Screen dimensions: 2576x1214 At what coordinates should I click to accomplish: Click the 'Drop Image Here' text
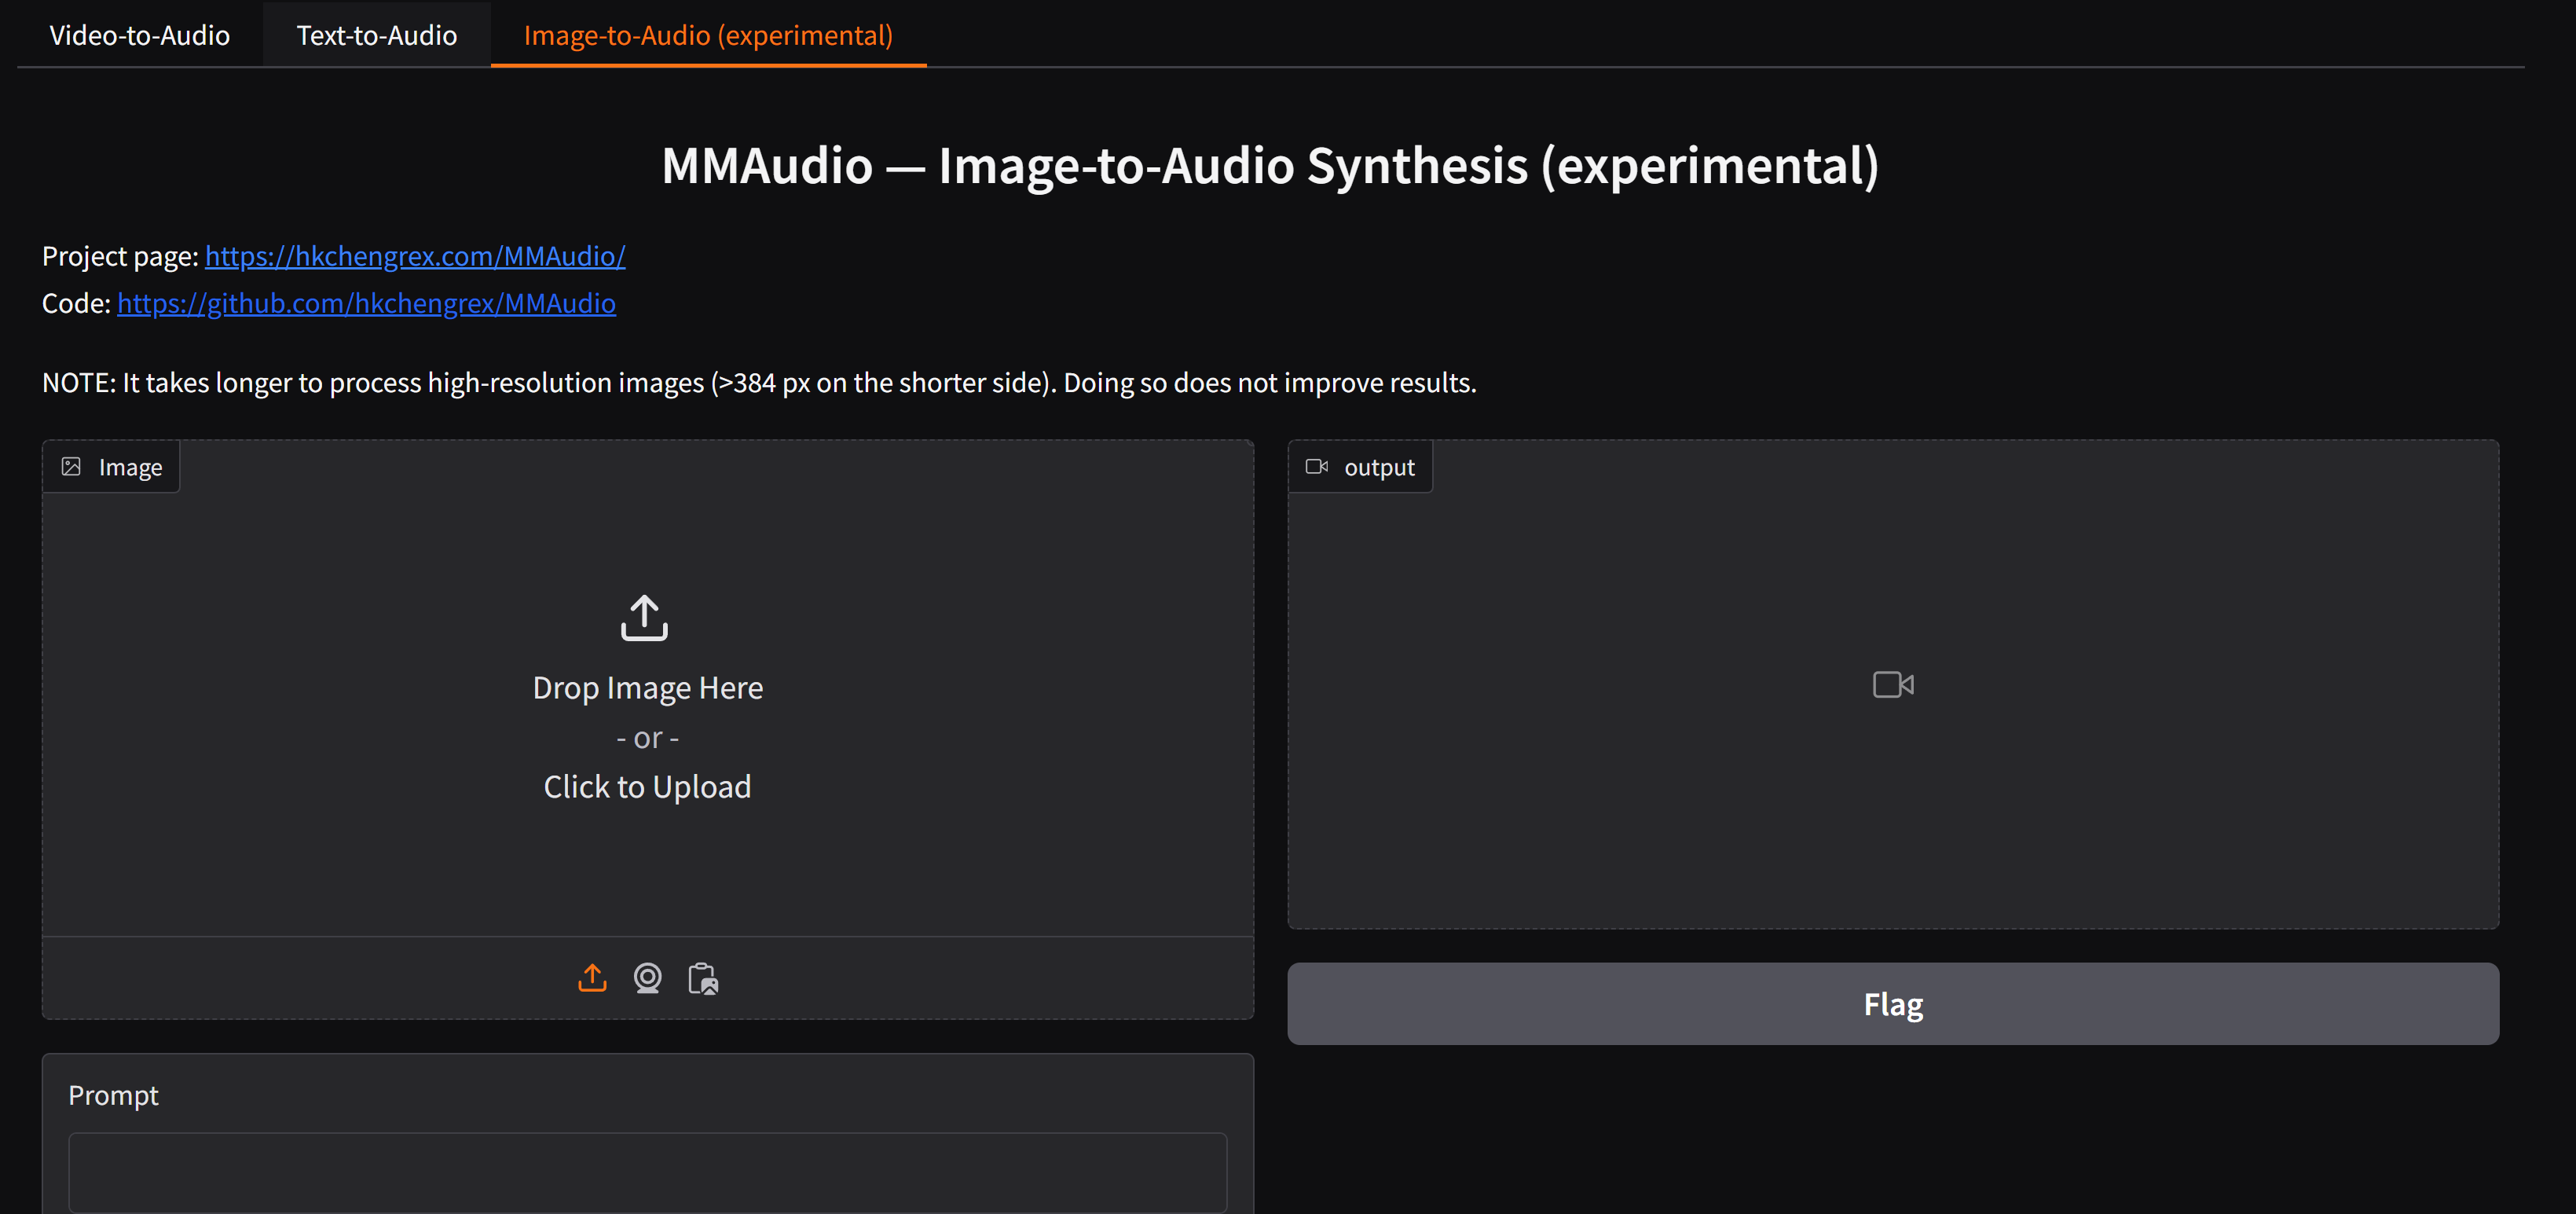pos(647,688)
